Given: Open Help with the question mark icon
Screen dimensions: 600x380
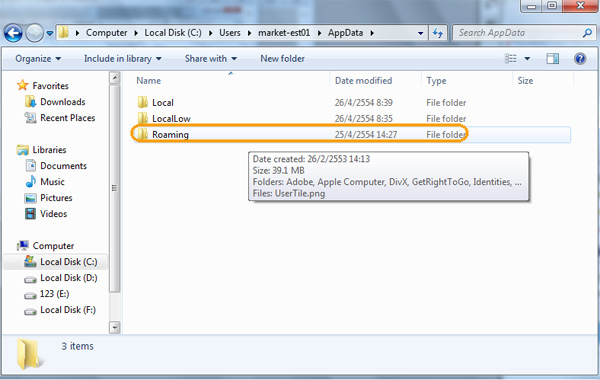Looking at the screenshot, I should click(580, 59).
